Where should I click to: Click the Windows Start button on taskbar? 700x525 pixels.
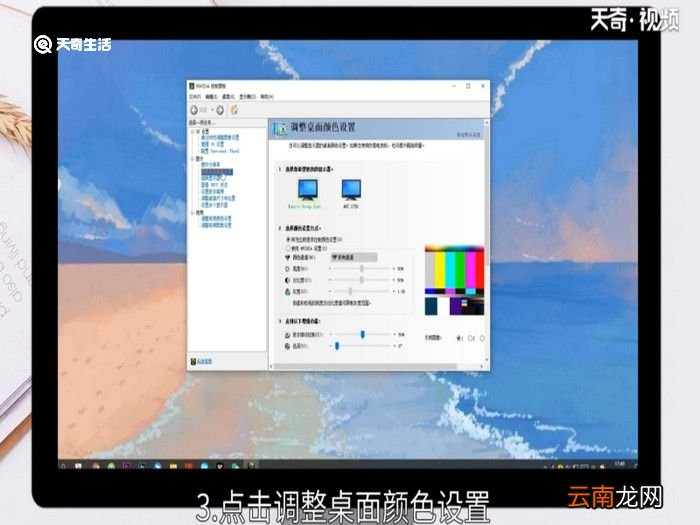(x=64, y=466)
